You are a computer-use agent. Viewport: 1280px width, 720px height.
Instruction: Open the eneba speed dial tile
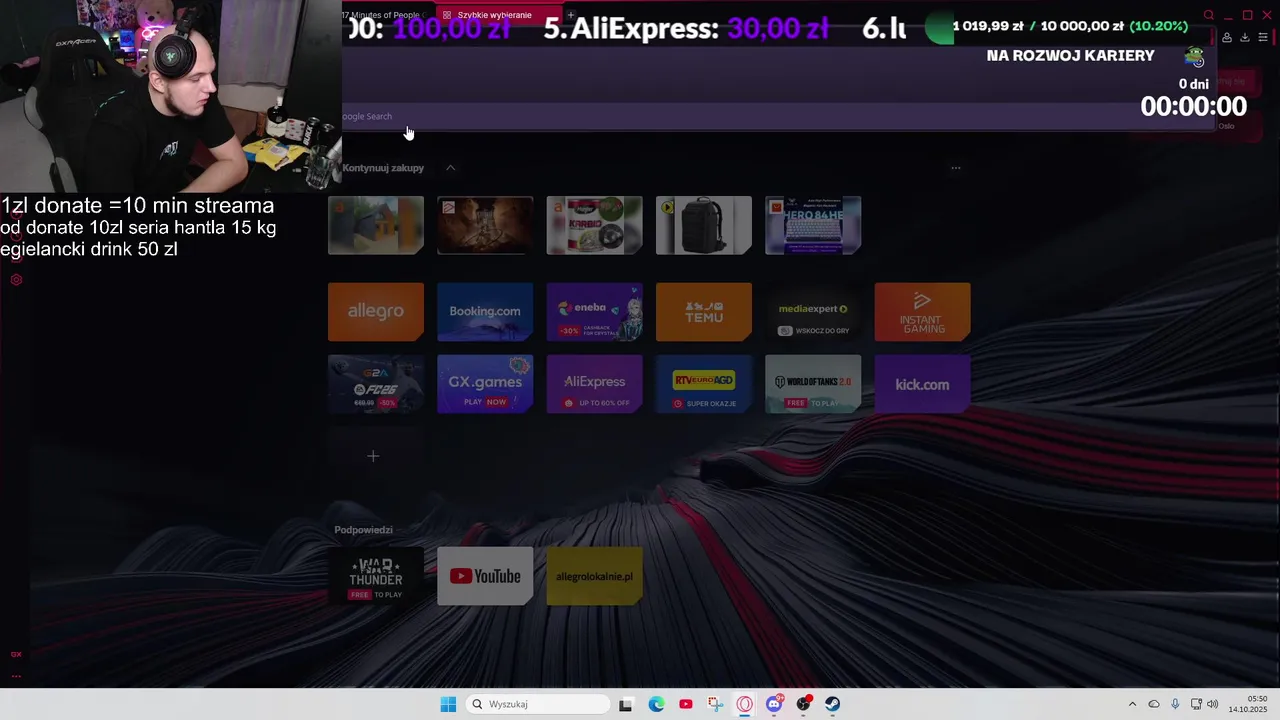click(594, 312)
